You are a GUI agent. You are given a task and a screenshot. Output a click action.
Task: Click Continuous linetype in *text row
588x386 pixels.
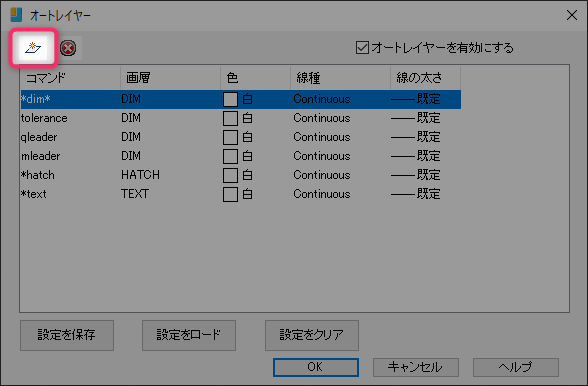pos(322,194)
